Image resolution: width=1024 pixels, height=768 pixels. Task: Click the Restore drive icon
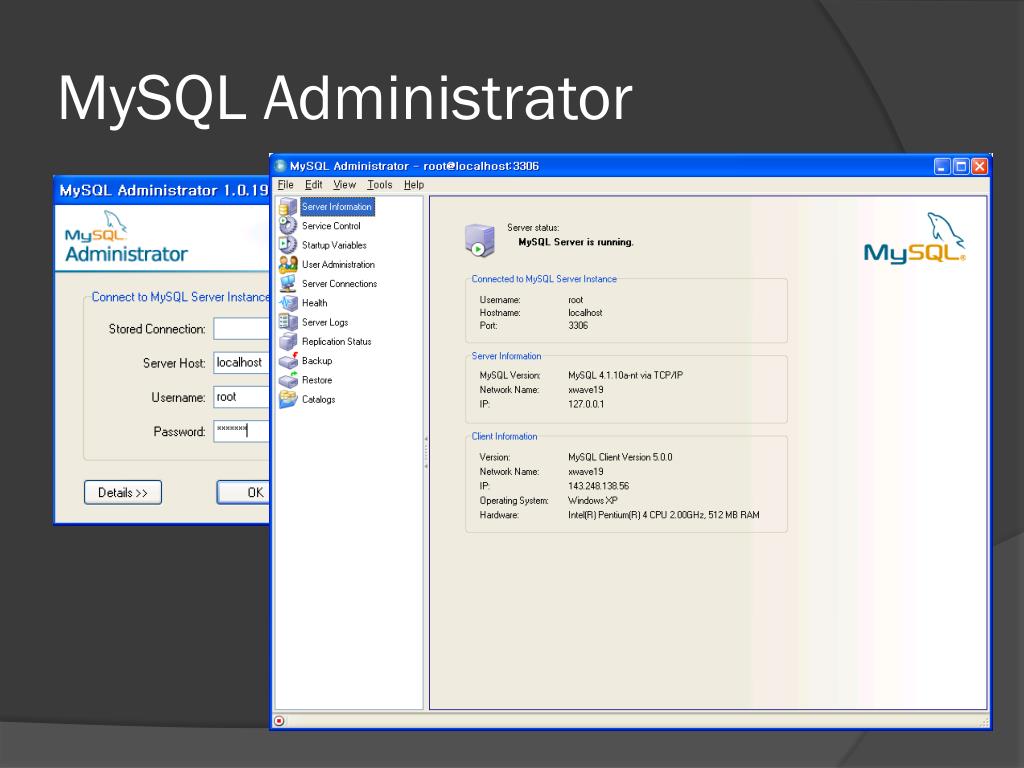click(x=288, y=380)
